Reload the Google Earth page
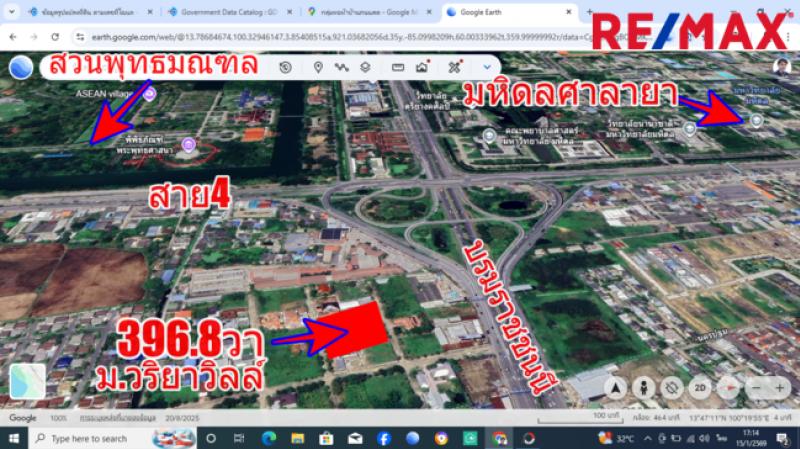The width and height of the screenshot is (800, 449). [x=55, y=37]
